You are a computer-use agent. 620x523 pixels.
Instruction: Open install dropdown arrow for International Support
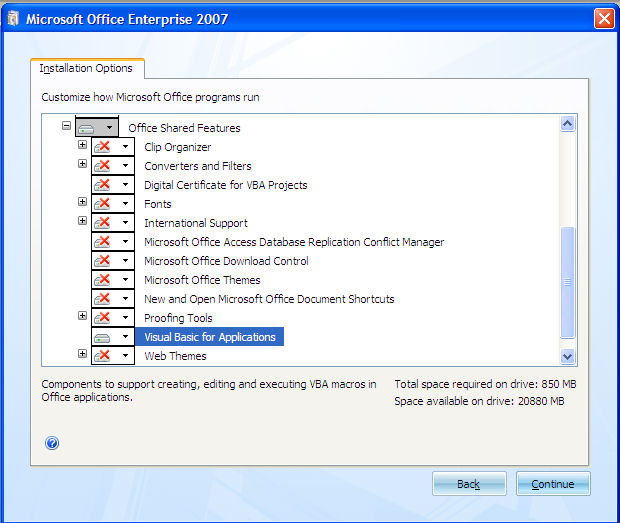(x=125, y=223)
